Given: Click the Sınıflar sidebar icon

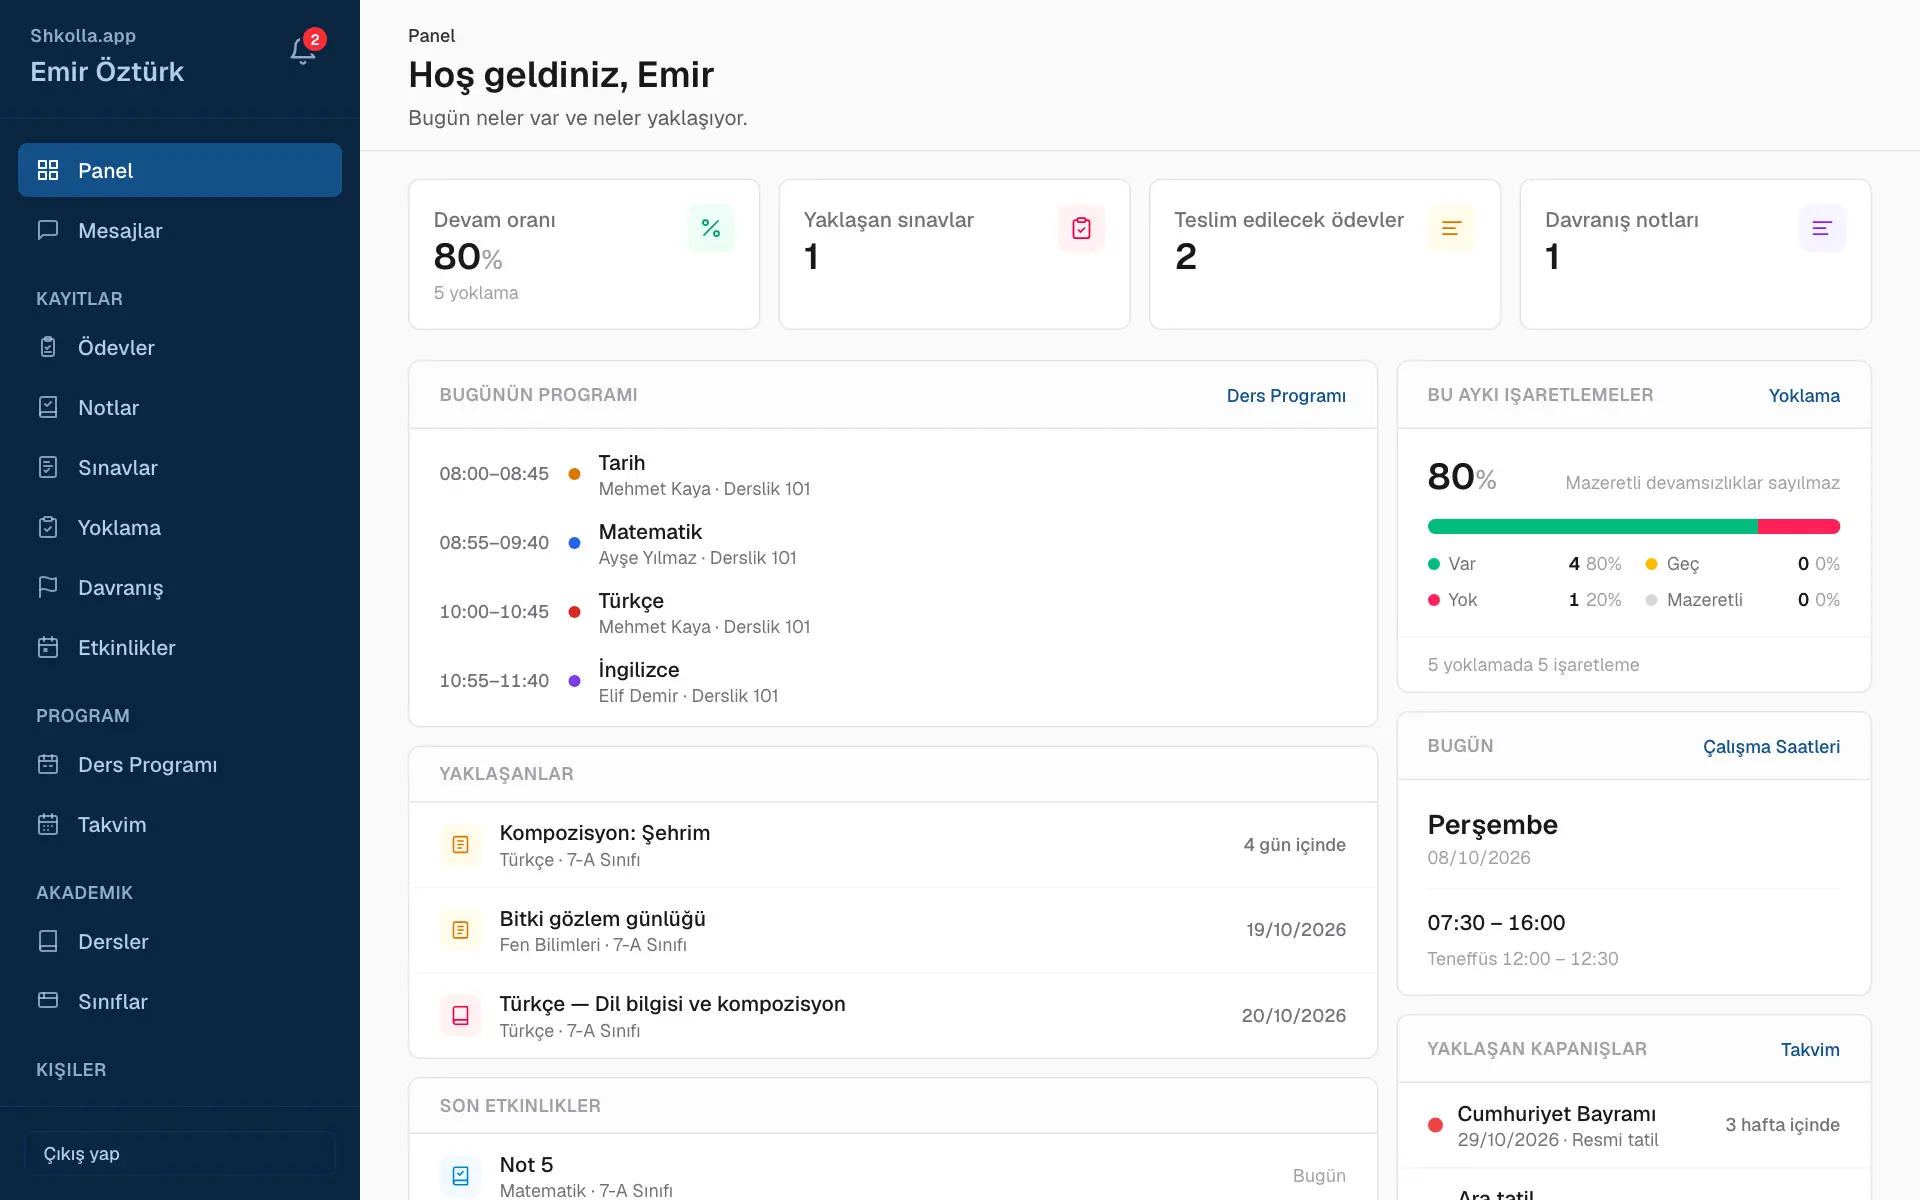Looking at the screenshot, I should 48,1001.
